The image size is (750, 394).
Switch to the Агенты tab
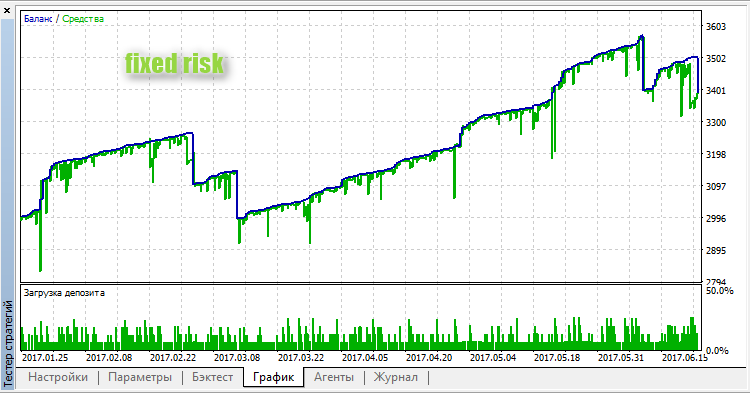pyautogui.click(x=334, y=377)
